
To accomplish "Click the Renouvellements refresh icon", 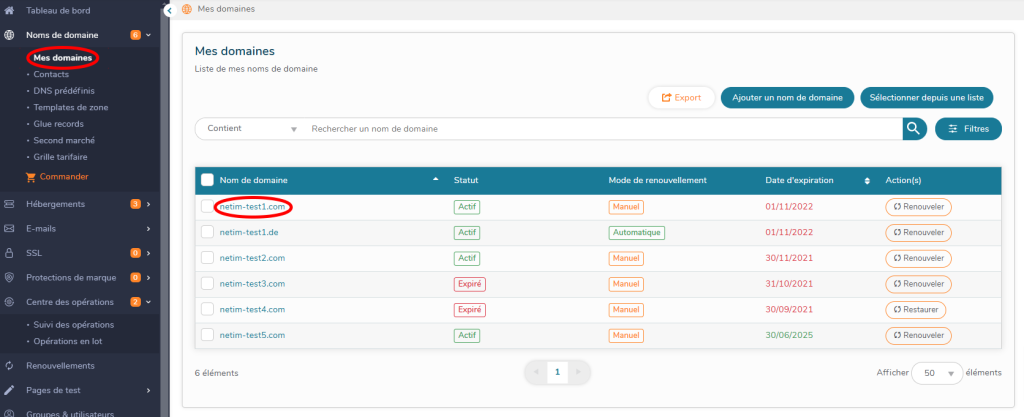I will [9, 366].
